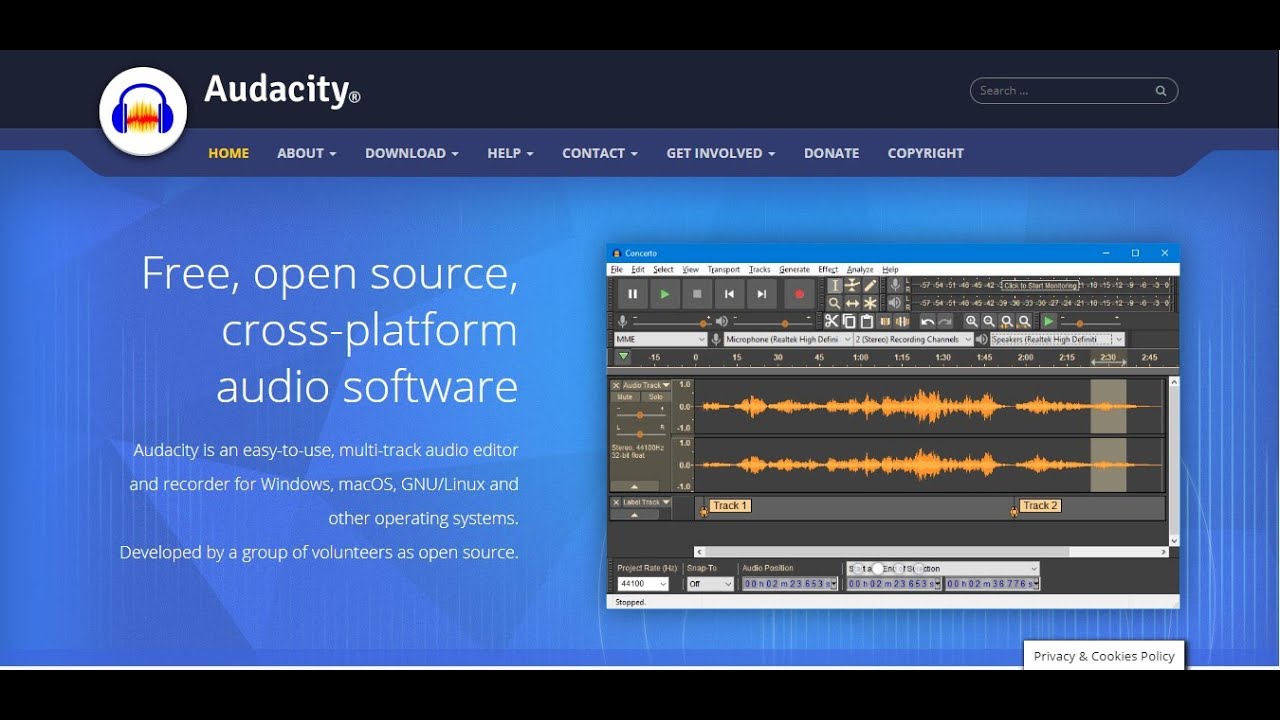This screenshot has width=1280, height=720.
Task: Open the Audio Track dropdown menu
Action: pos(647,385)
